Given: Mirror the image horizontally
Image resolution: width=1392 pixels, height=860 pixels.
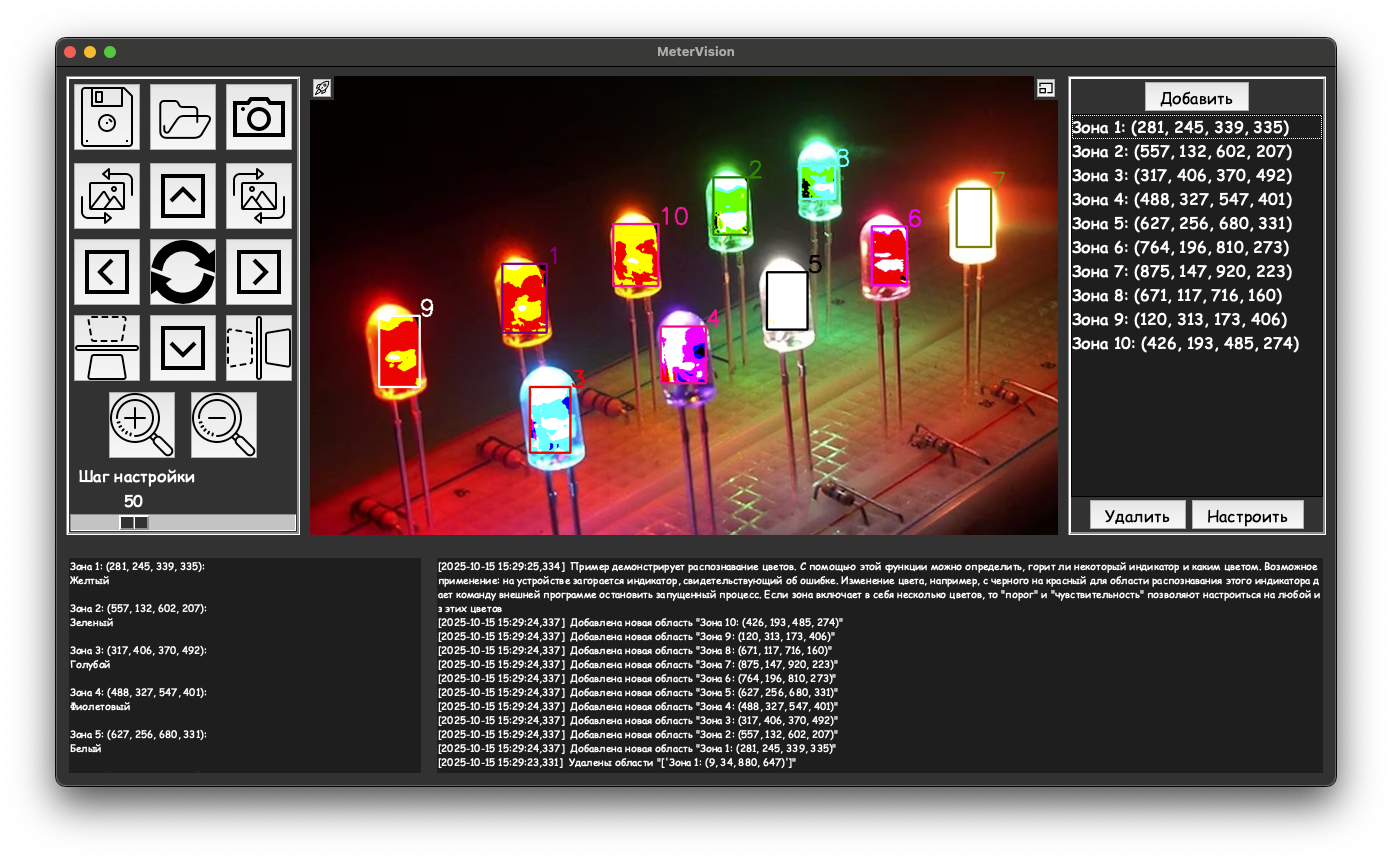Looking at the screenshot, I should tap(259, 348).
